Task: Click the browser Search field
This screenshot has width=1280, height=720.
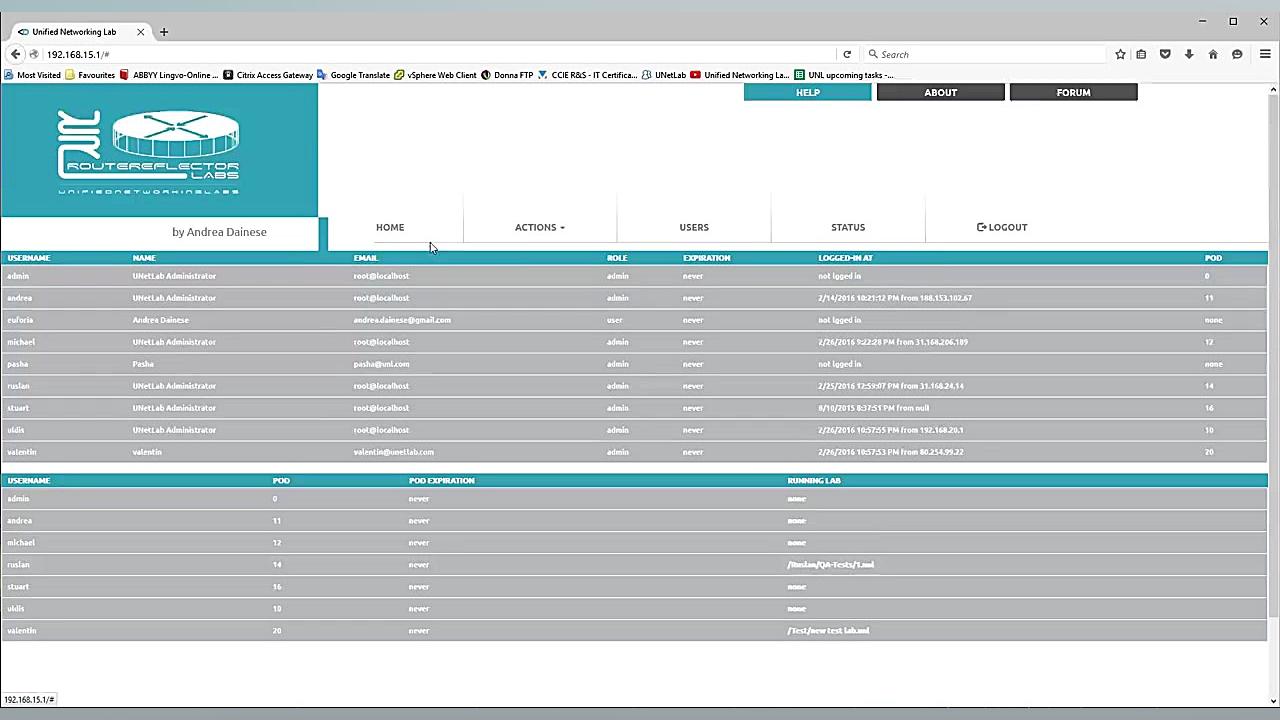Action: [x=985, y=54]
